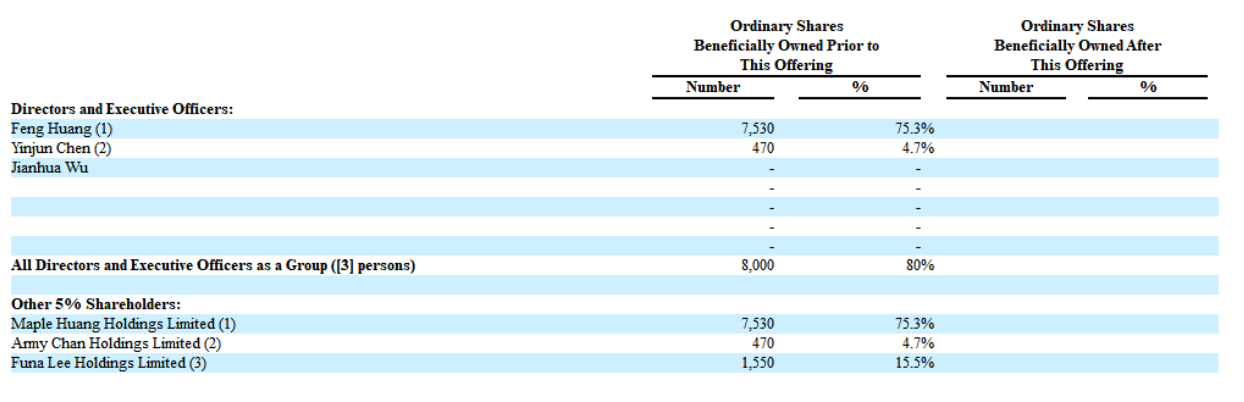Viewport: 1244px width, 402px height.
Task: Click the Number header under Prior to Offering
Action: 713,87
